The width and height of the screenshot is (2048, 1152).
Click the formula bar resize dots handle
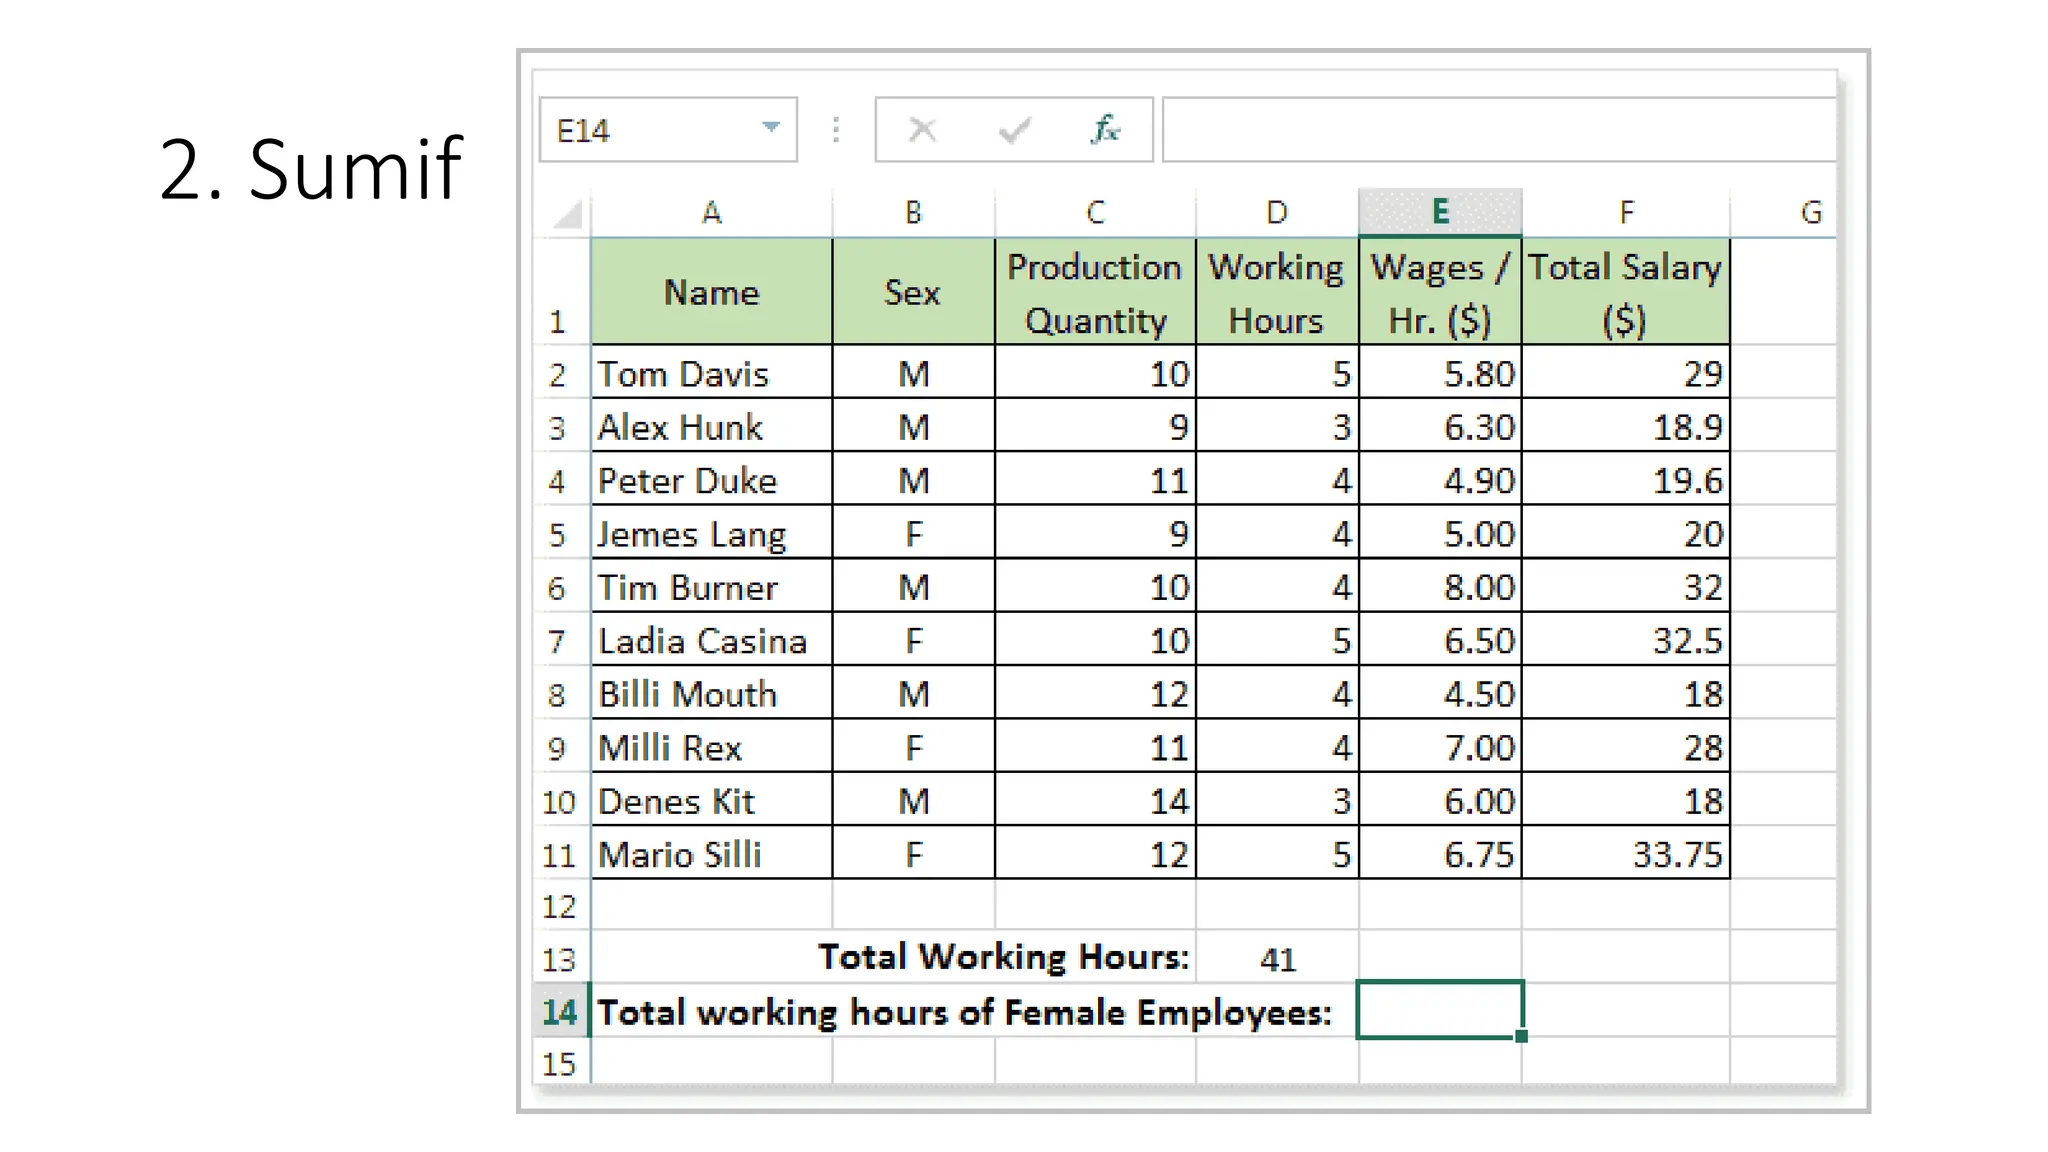click(836, 130)
